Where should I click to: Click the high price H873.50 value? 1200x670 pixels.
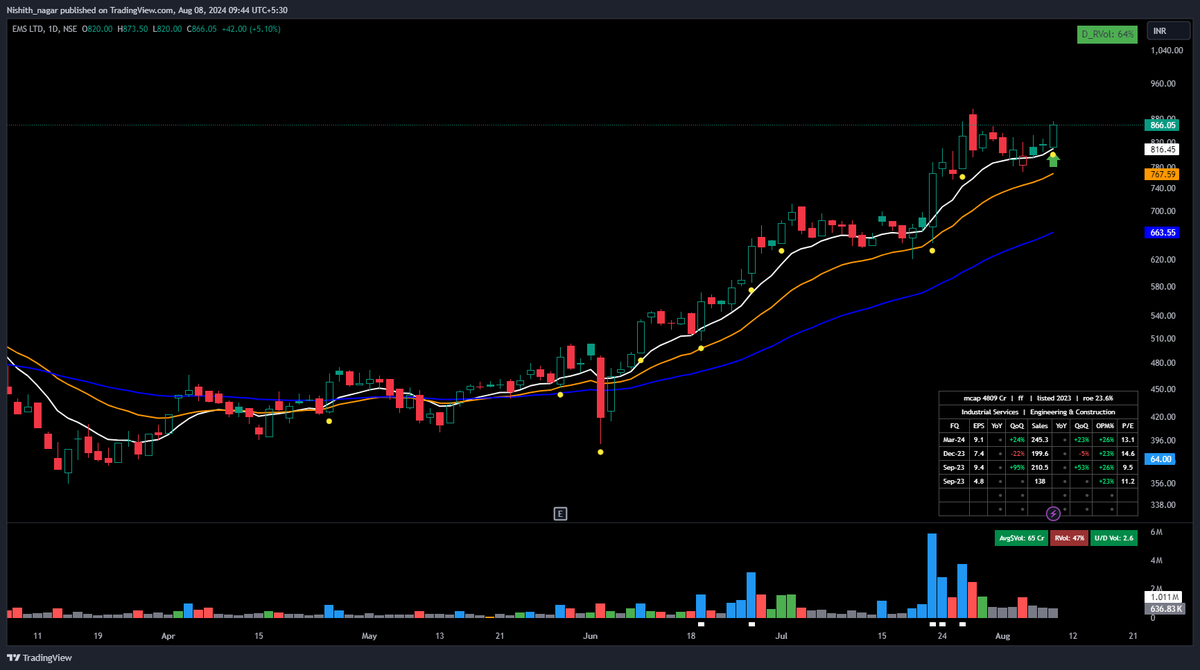(x=135, y=29)
